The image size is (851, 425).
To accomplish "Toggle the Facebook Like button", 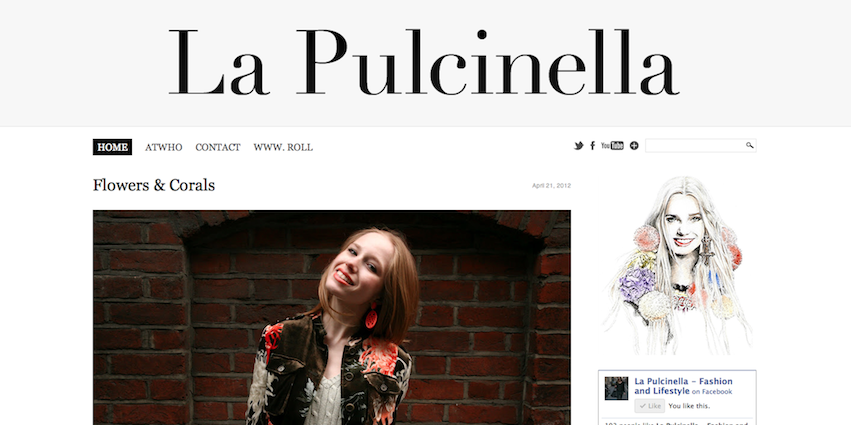I will pyautogui.click(x=650, y=406).
